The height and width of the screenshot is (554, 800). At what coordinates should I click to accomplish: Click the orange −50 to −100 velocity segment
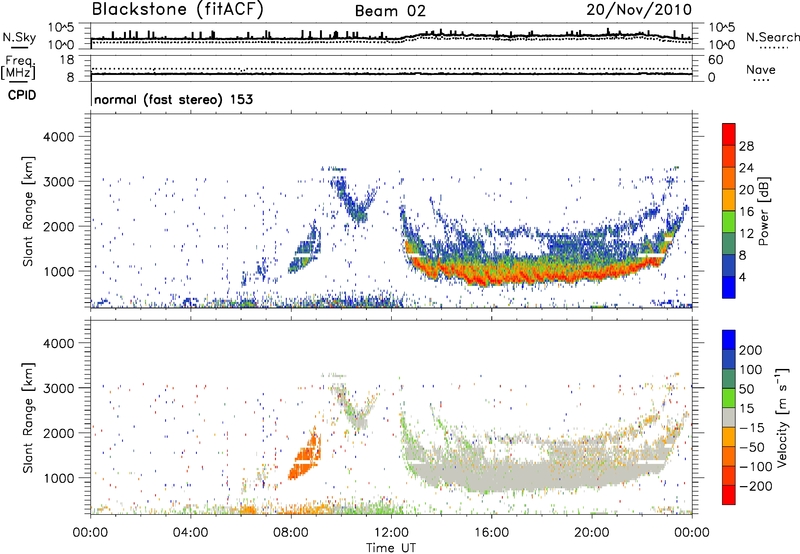[x=729, y=456]
